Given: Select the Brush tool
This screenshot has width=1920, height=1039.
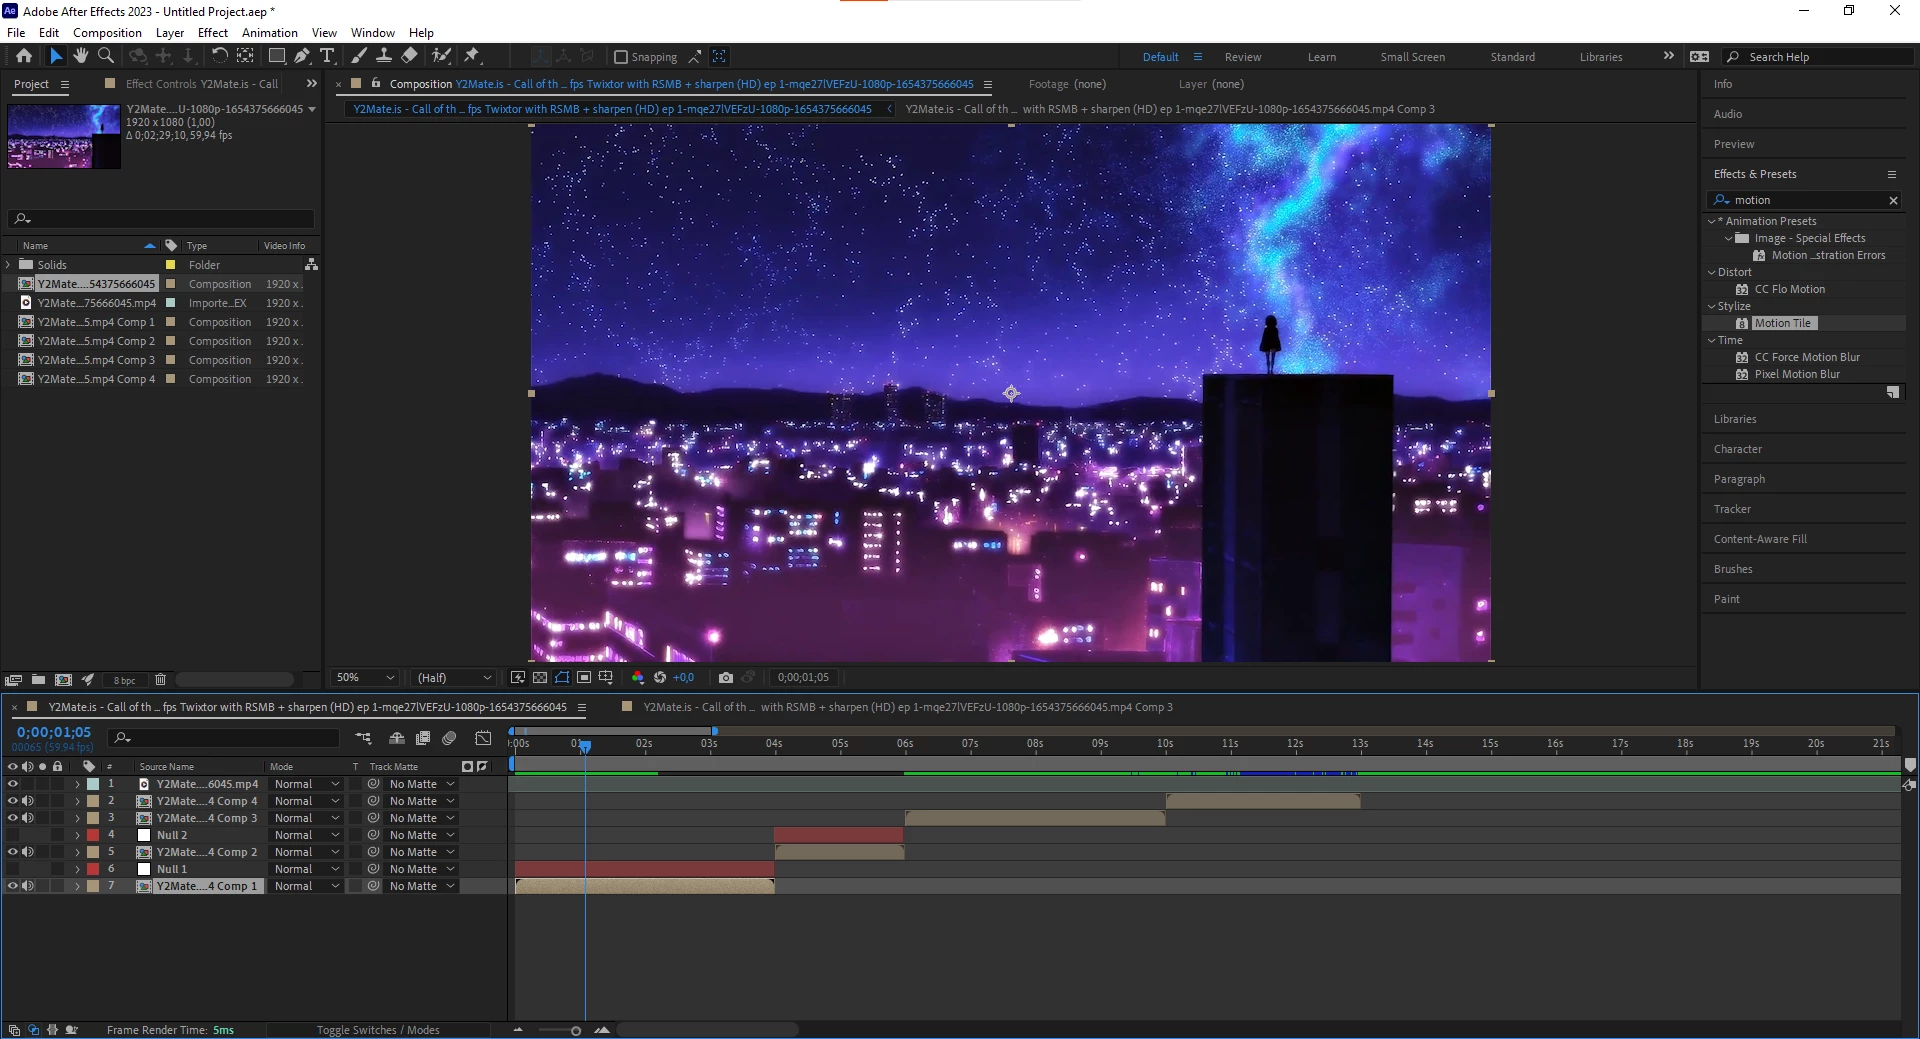Looking at the screenshot, I should point(359,56).
